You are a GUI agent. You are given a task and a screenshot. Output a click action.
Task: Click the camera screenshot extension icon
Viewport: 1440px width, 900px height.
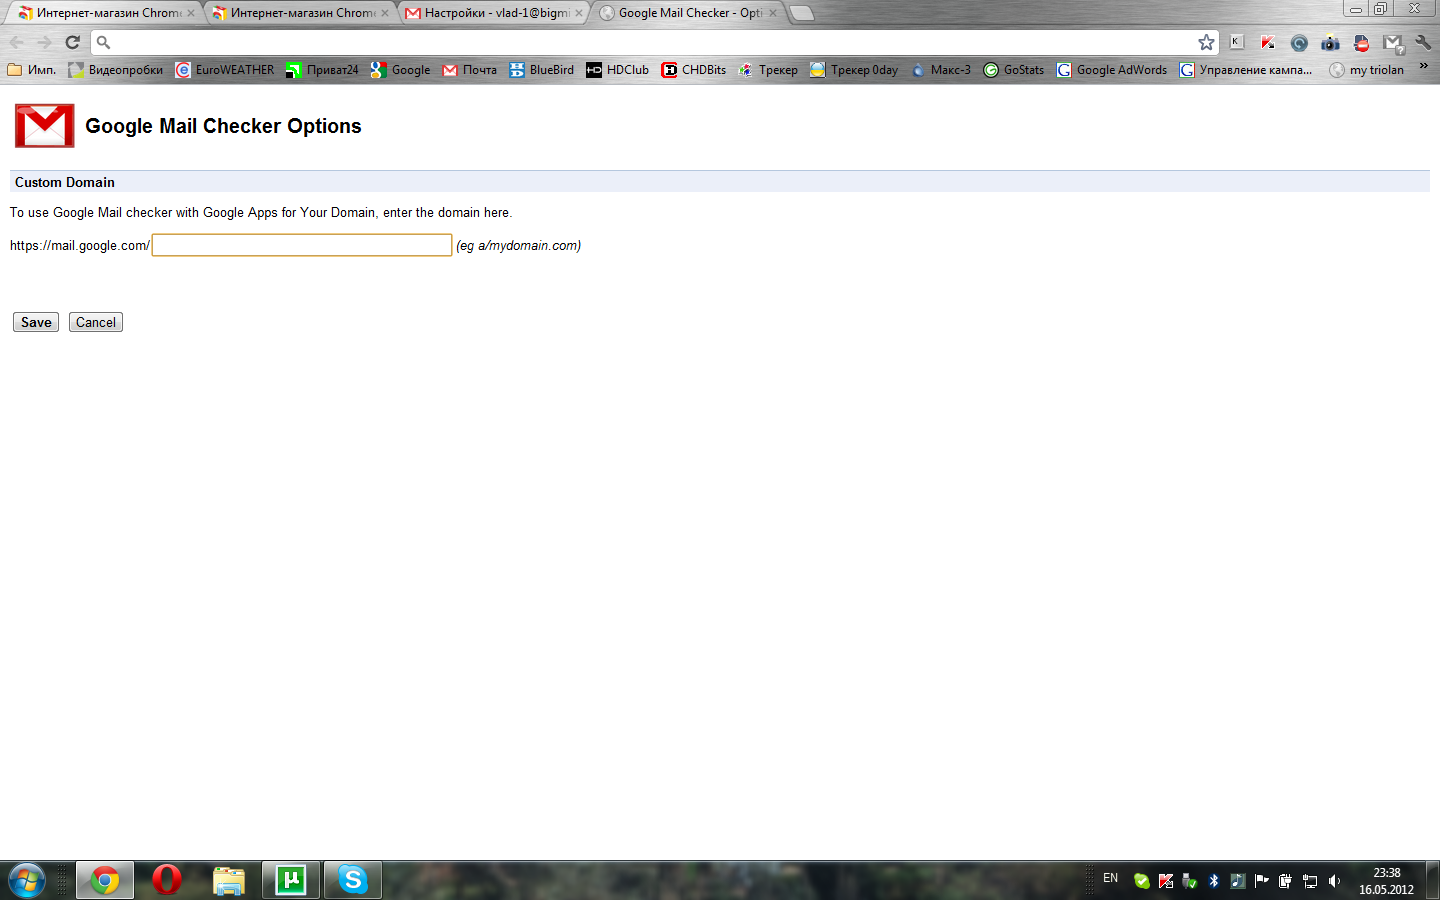(x=1330, y=42)
